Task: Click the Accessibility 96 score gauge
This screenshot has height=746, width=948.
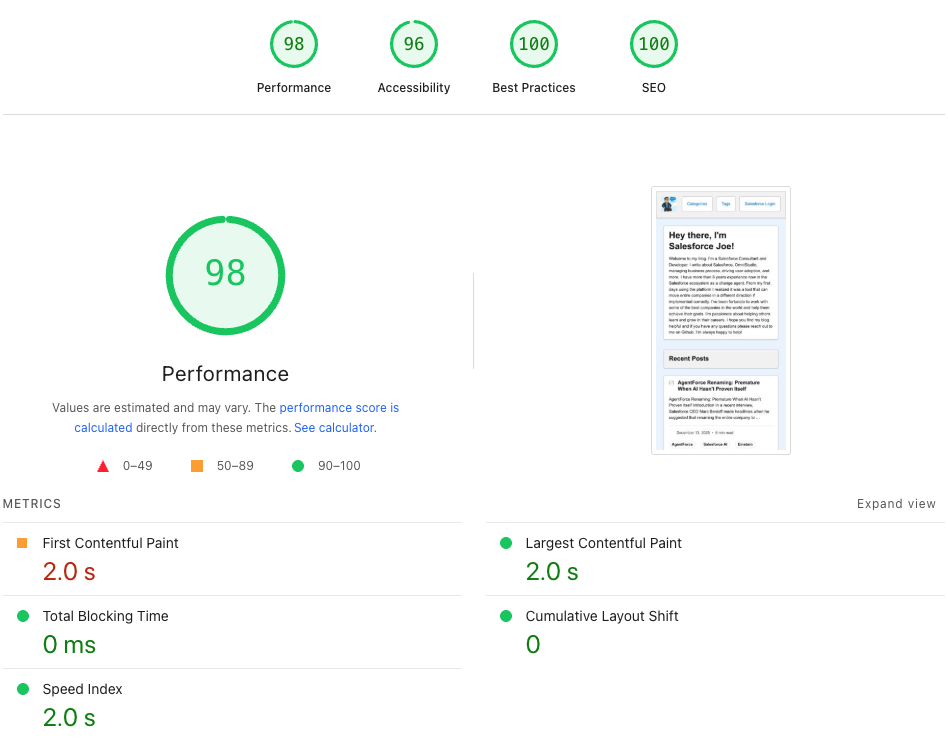Action: (x=413, y=43)
